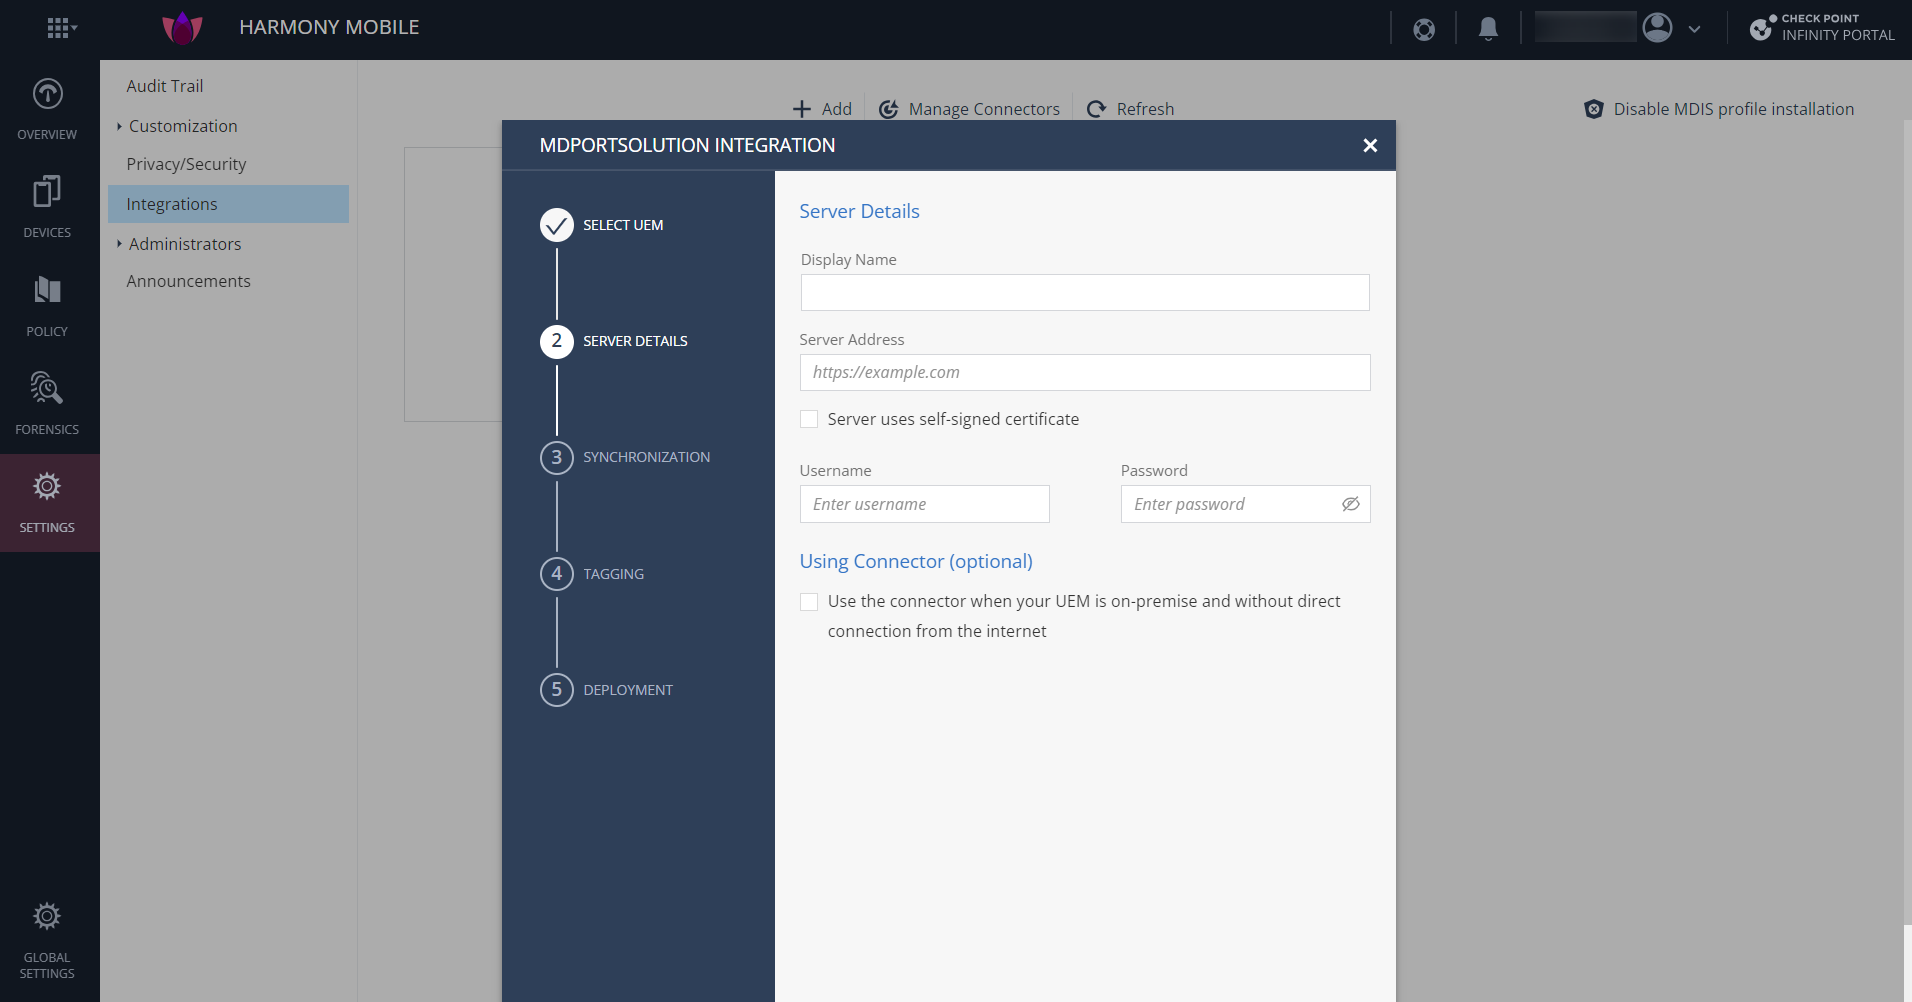Click the user profile avatar
The width and height of the screenshot is (1912, 1002).
(x=1657, y=28)
